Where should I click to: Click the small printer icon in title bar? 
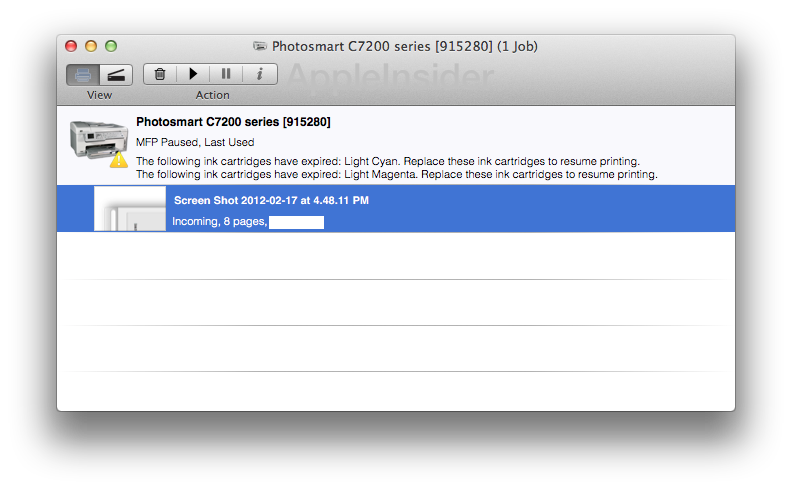[x=261, y=46]
